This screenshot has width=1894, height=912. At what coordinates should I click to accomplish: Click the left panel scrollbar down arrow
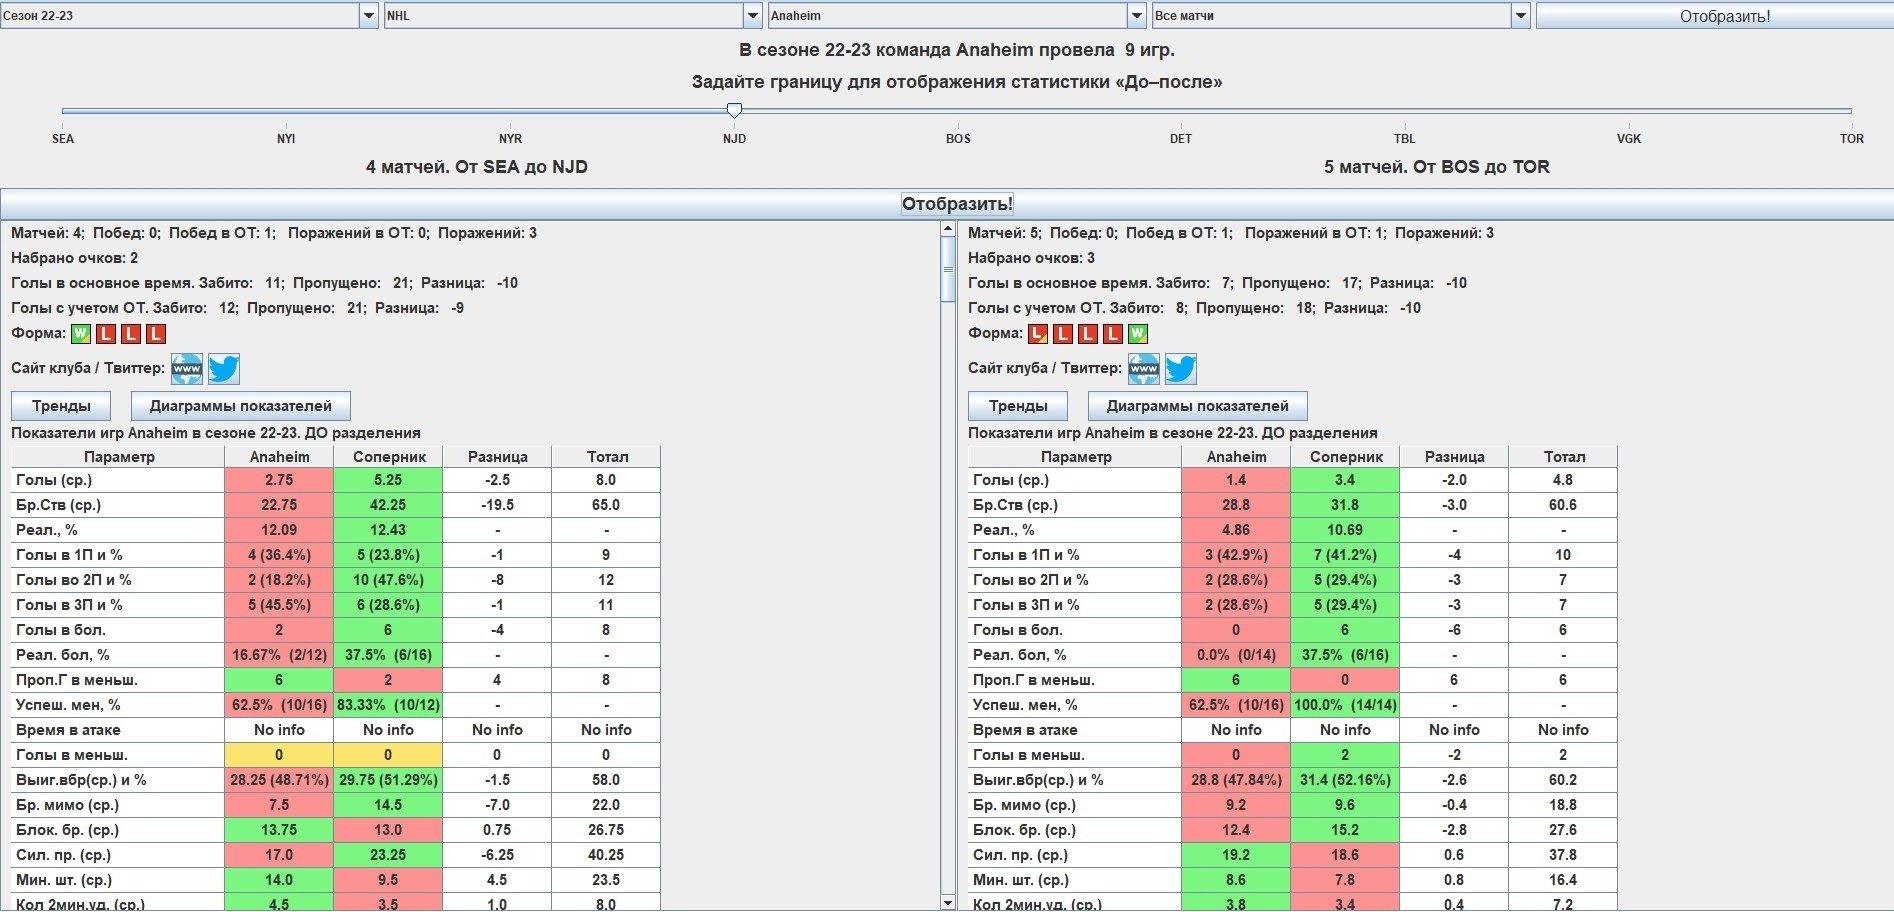tap(948, 902)
